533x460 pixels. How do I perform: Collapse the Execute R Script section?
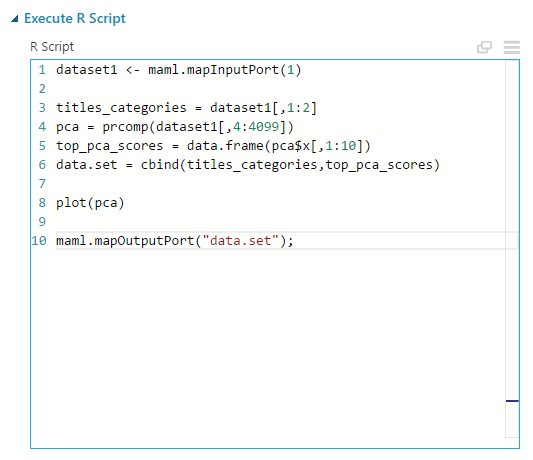14,19
